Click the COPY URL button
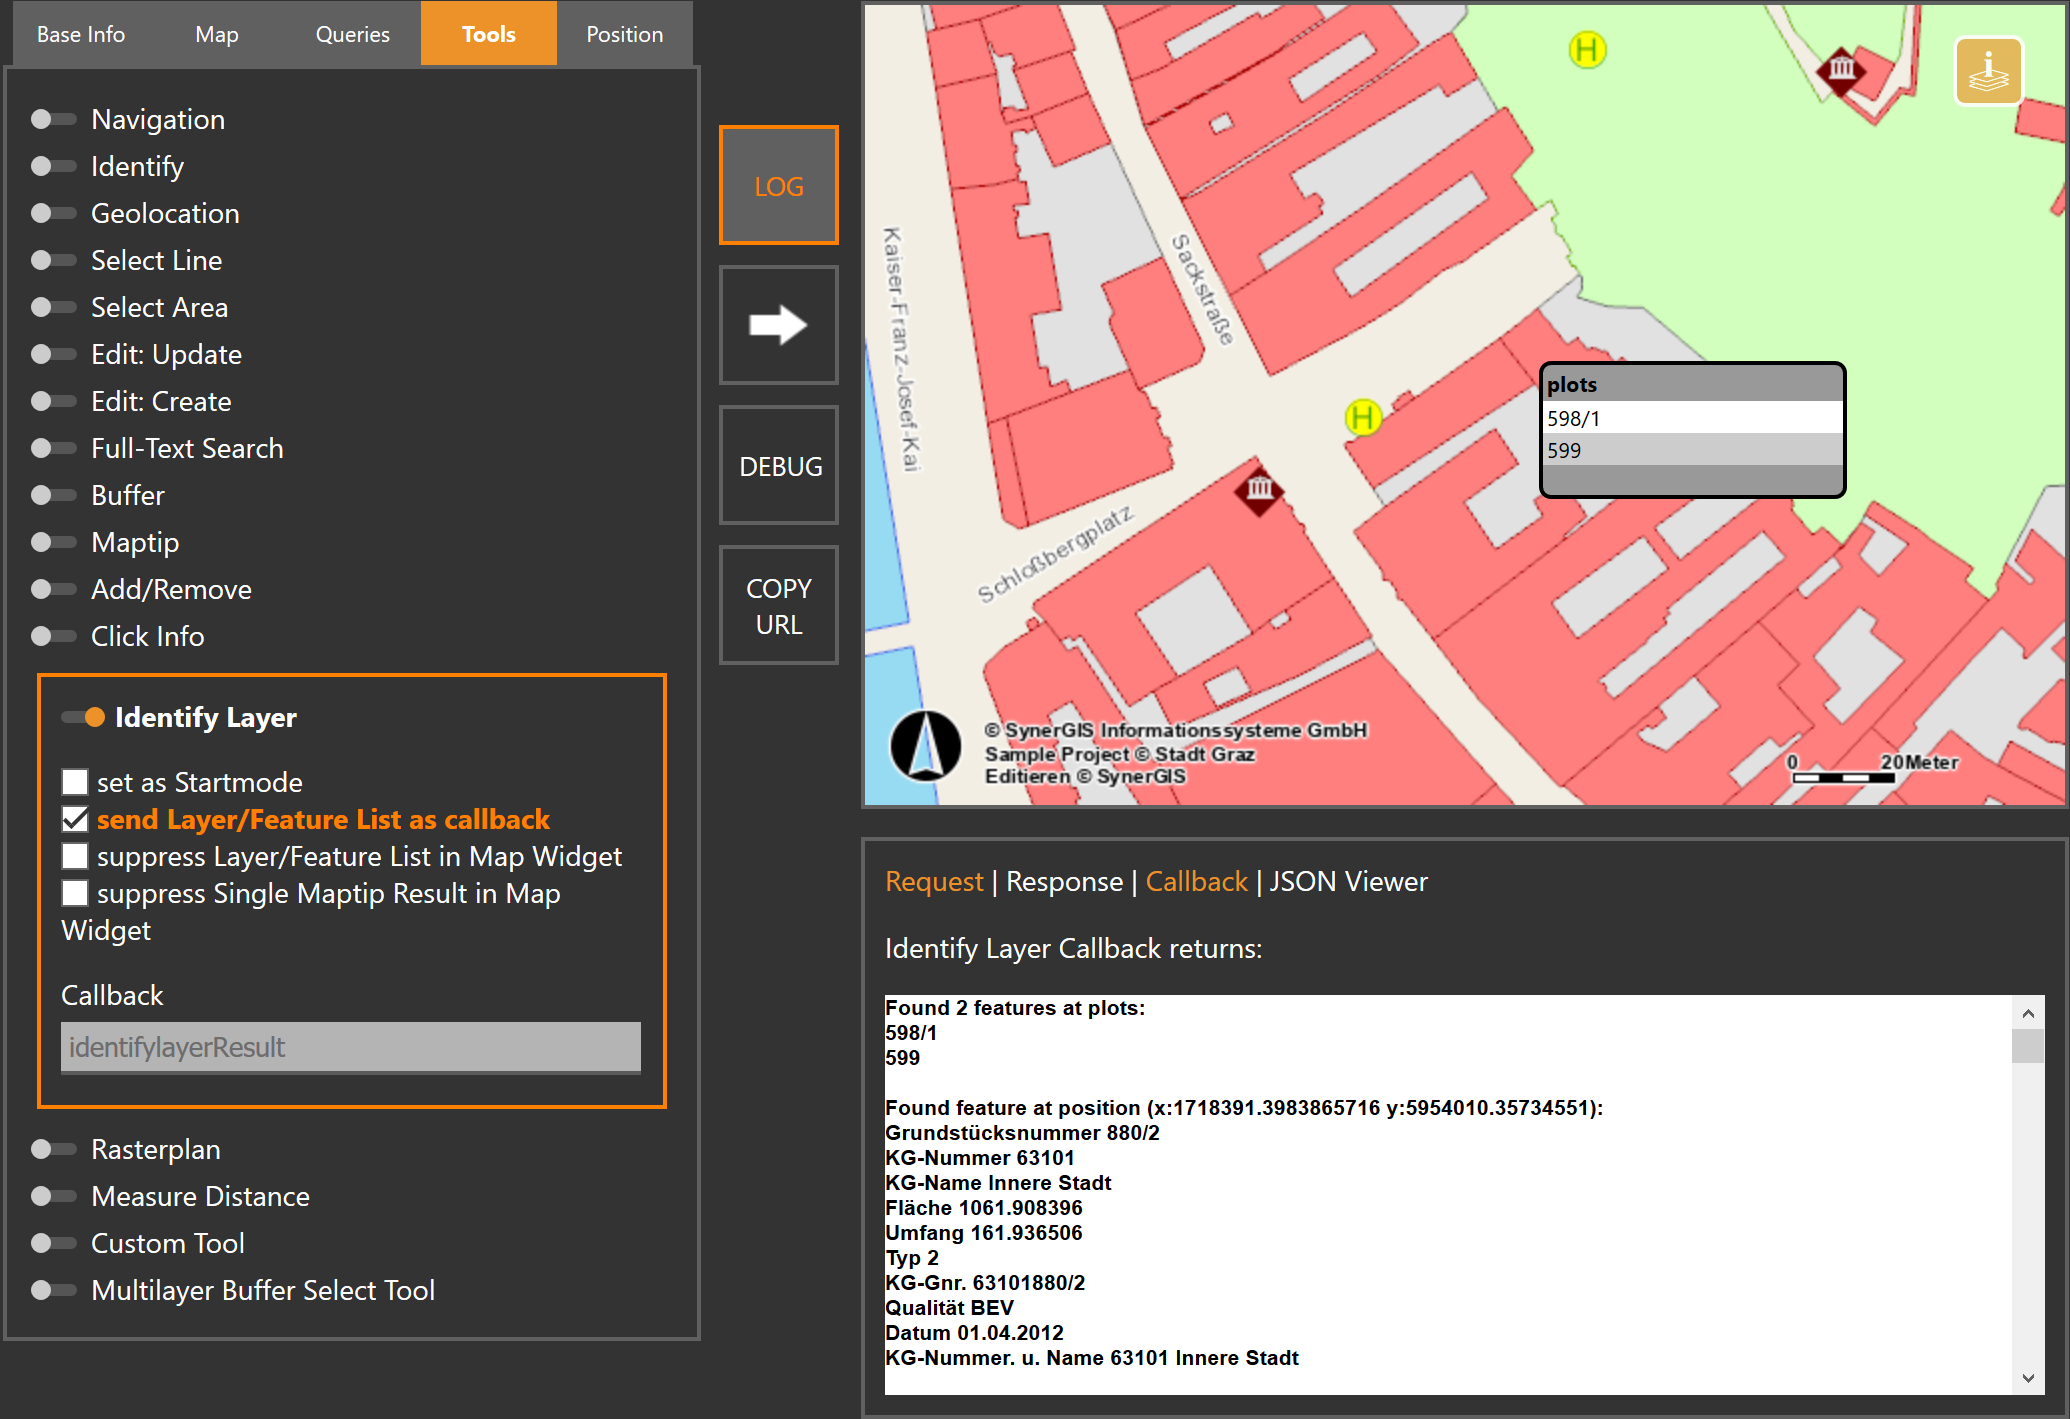2070x1419 pixels. click(x=779, y=606)
